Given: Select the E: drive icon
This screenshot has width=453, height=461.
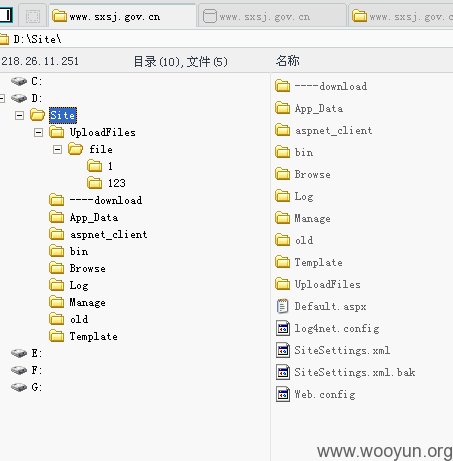Looking at the screenshot, I should (x=19, y=353).
